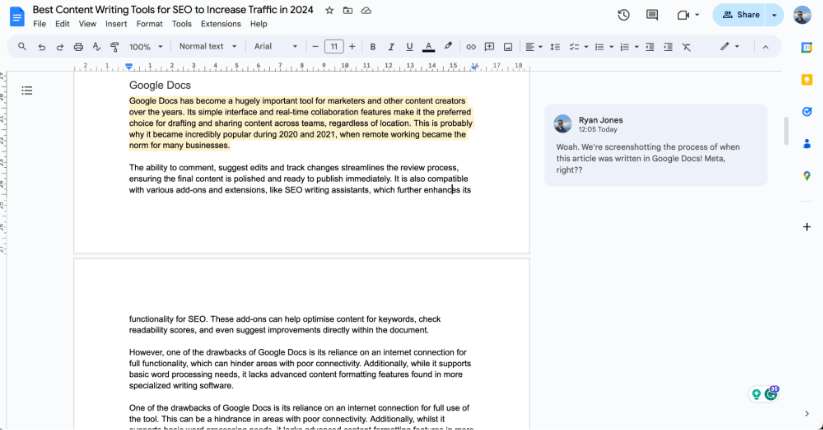823x430 pixels.
Task: Decrease the indent
Action: pyautogui.click(x=649, y=47)
